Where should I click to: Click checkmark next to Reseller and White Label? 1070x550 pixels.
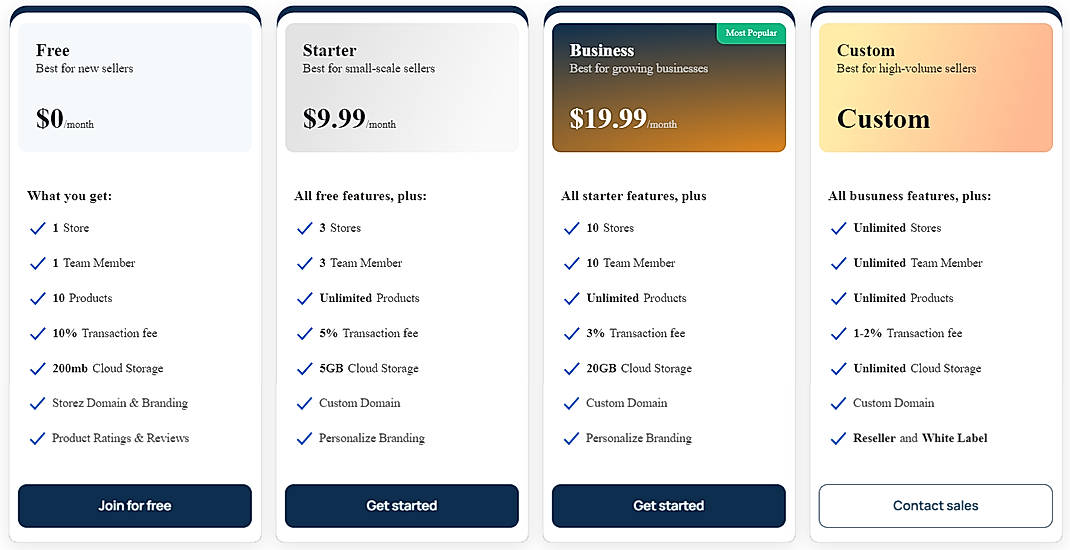click(x=839, y=438)
